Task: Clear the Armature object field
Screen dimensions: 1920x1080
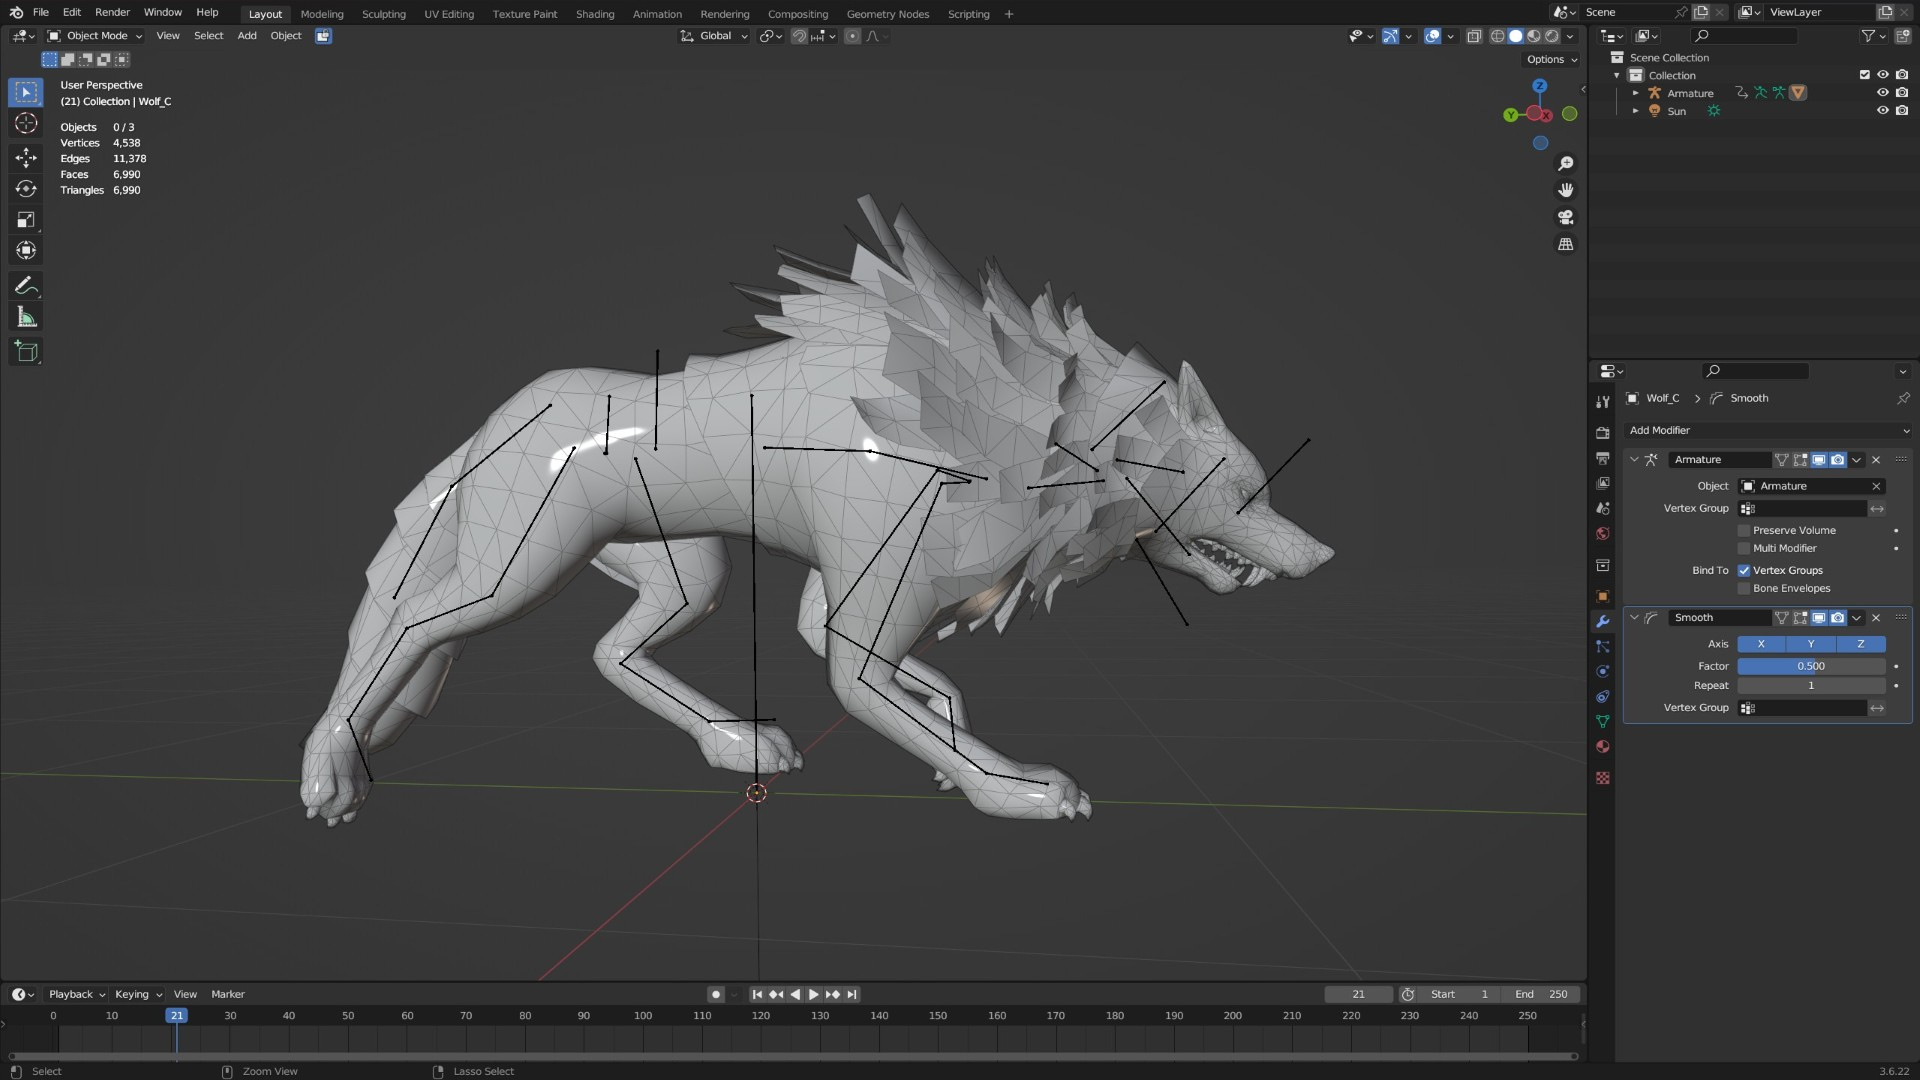Action: point(1876,486)
